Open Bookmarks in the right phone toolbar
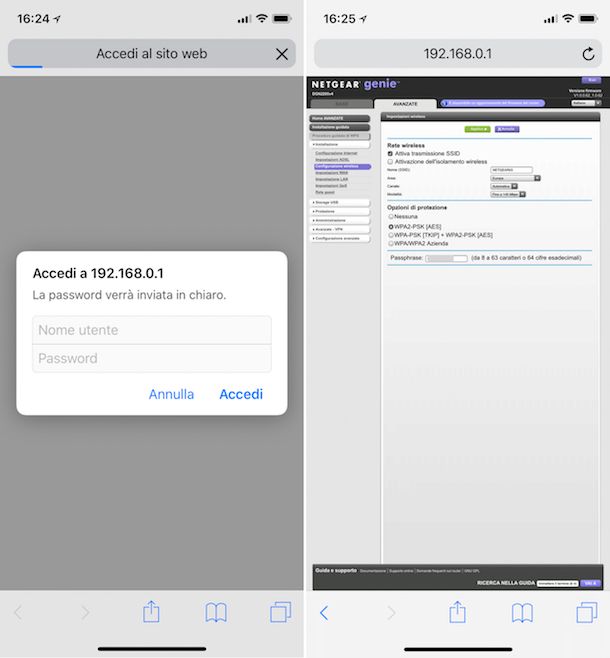This screenshot has width=610, height=658. click(x=522, y=613)
